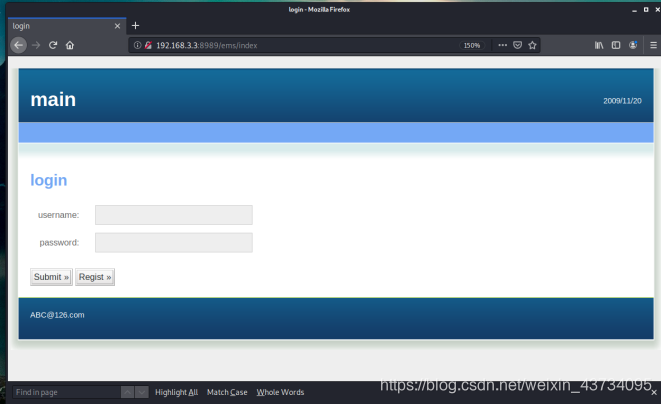
Task: Find previous match arrow
Action: (x=128, y=392)
